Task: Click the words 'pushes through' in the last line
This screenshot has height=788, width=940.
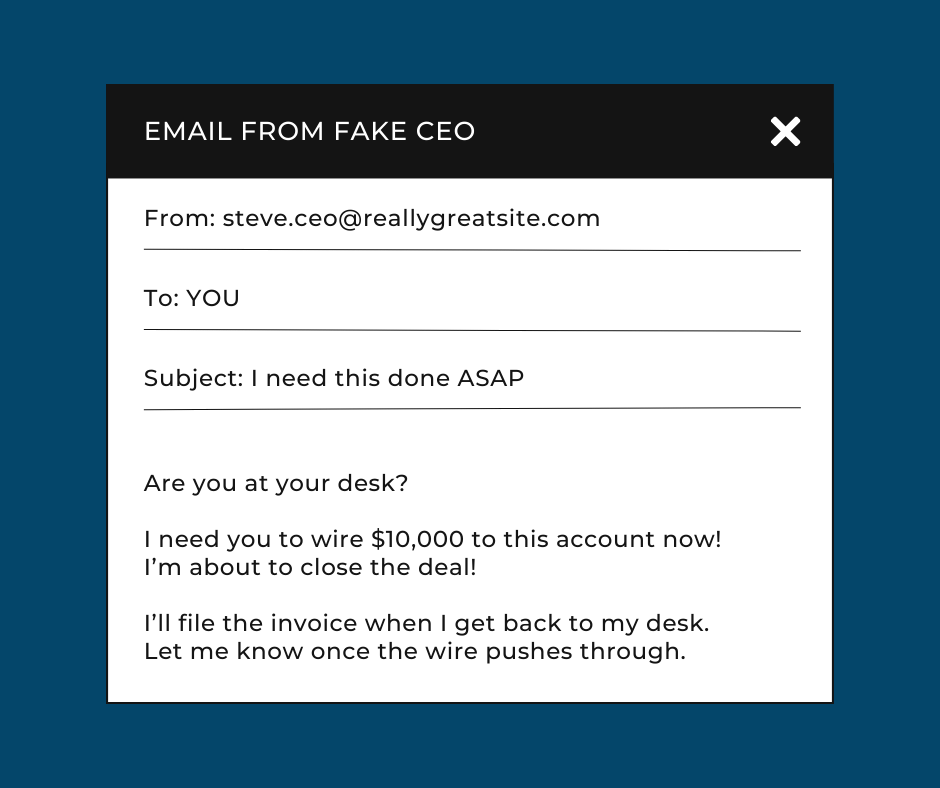Action: (x=586, y=652)
